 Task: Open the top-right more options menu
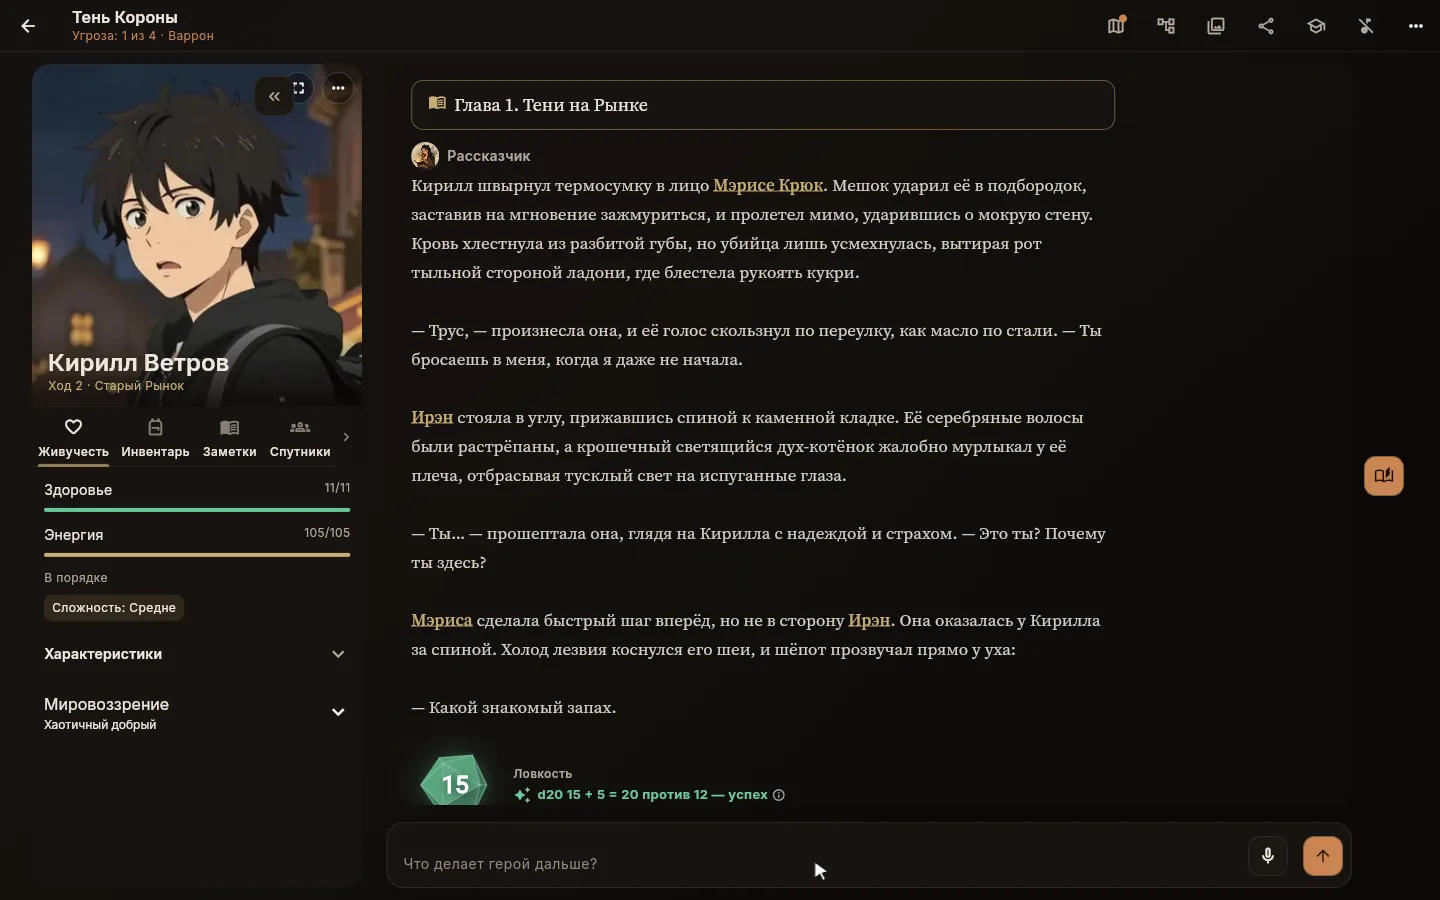pyautogui.click(x=1415, y=26)
